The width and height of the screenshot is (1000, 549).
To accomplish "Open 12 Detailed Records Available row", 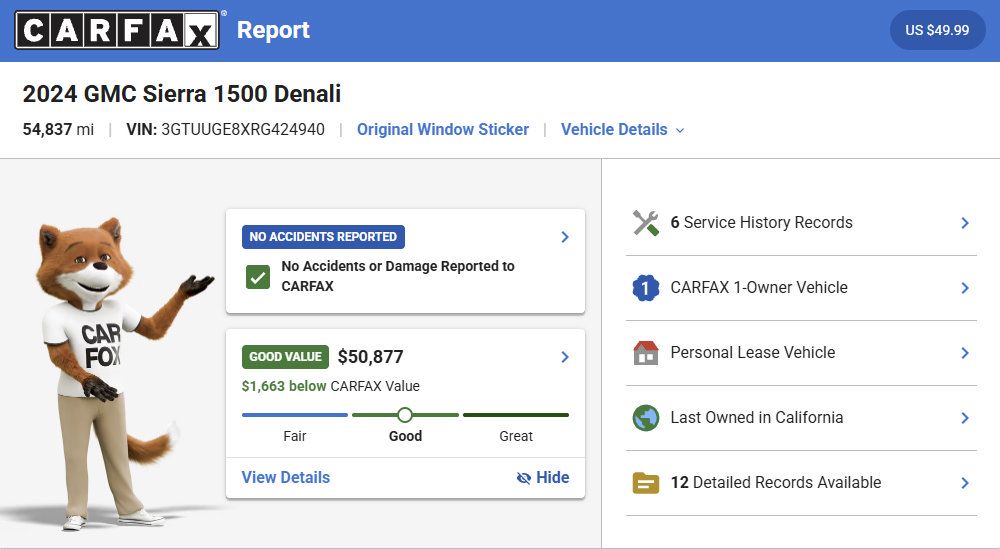I will click(802, 483).
